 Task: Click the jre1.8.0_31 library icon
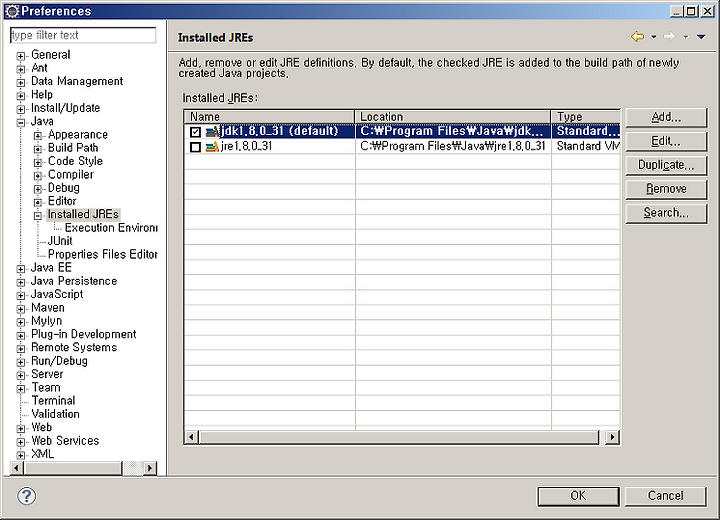212,147
